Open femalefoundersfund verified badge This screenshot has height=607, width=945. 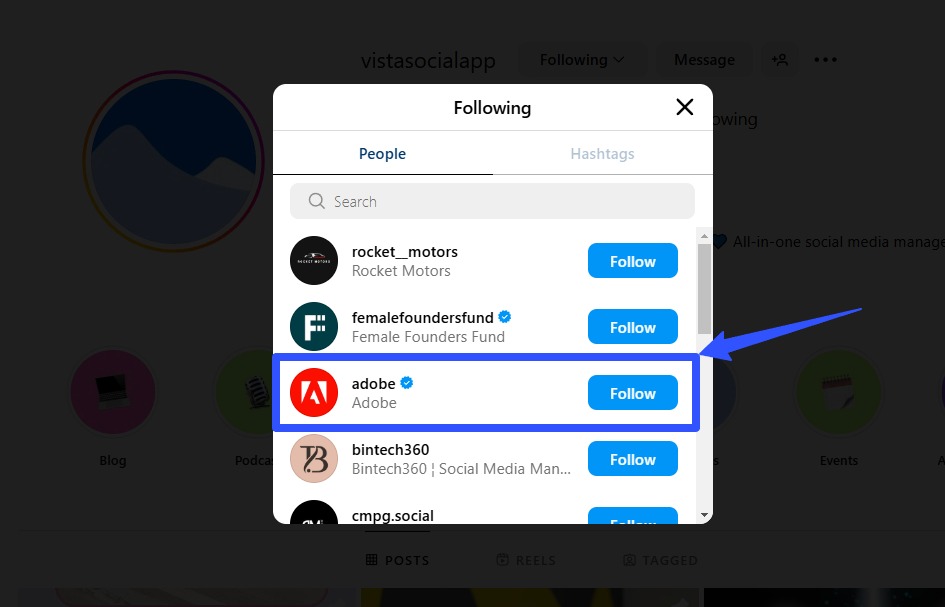click(504, 317)
